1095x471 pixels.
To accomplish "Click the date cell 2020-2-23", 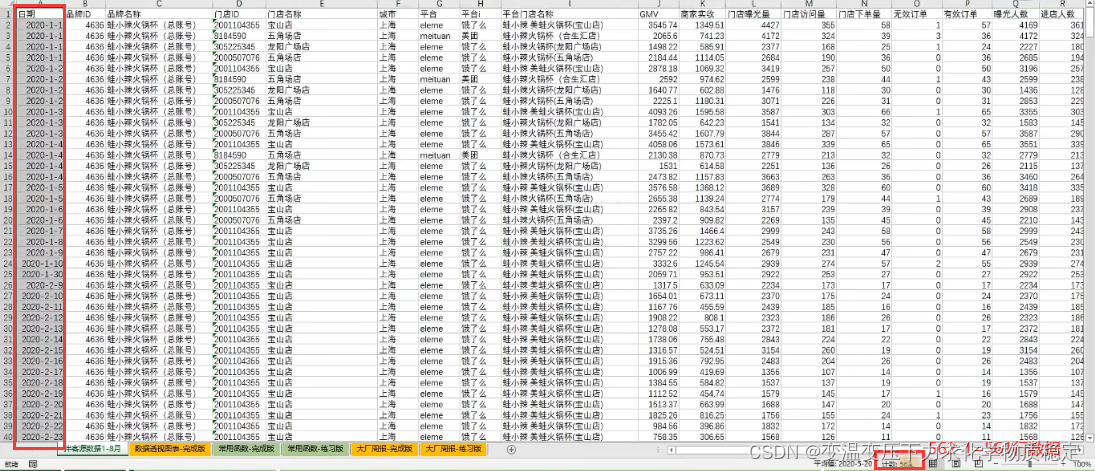I will point(40,437).
